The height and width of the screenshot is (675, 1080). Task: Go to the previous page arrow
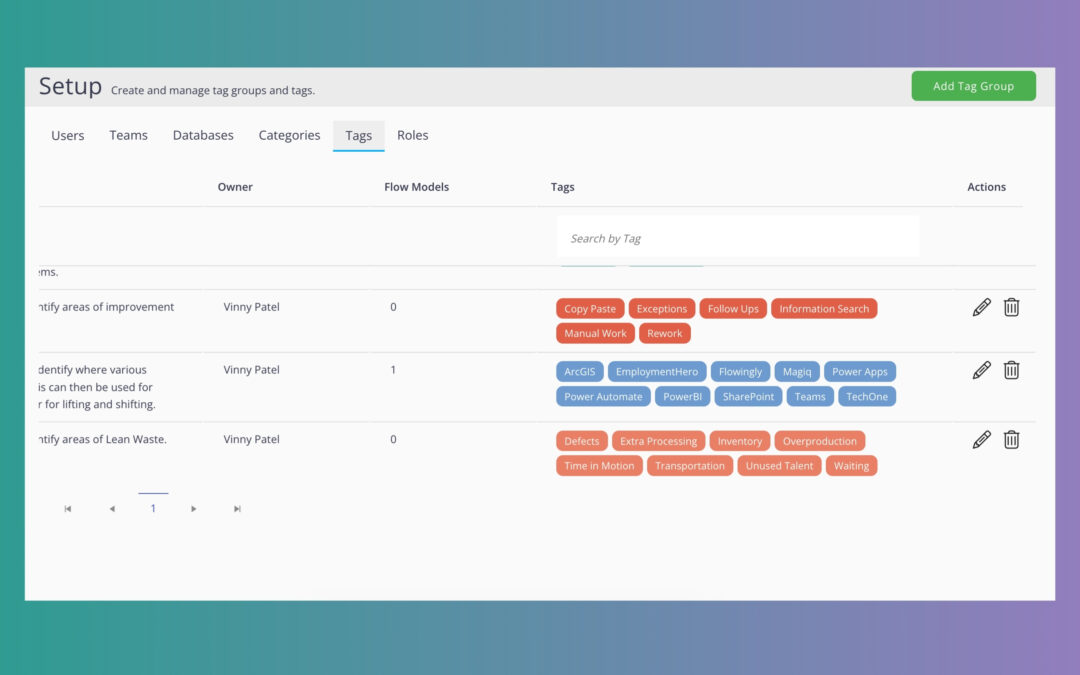pos(112,509)
